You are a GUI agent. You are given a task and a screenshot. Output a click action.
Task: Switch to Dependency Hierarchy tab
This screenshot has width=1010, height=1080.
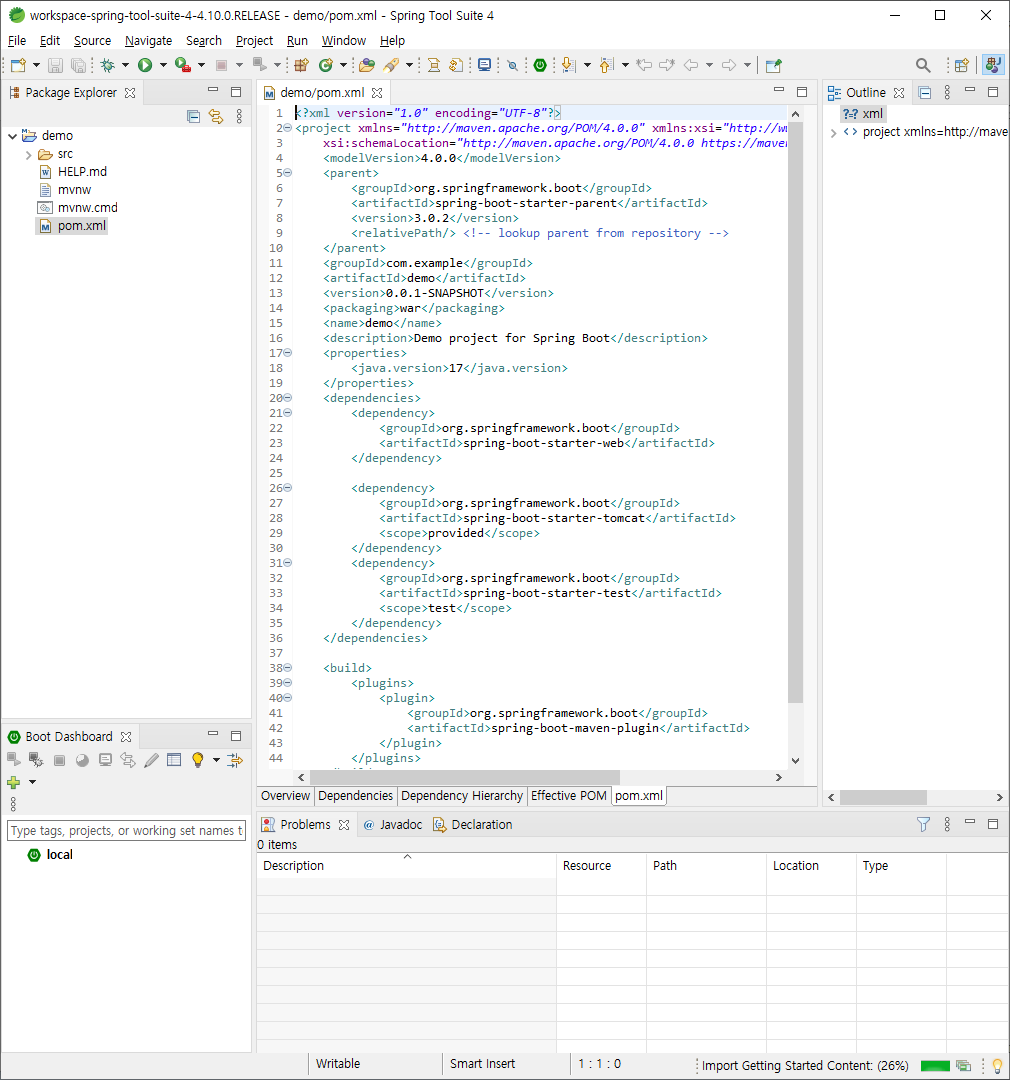point(462,796)
